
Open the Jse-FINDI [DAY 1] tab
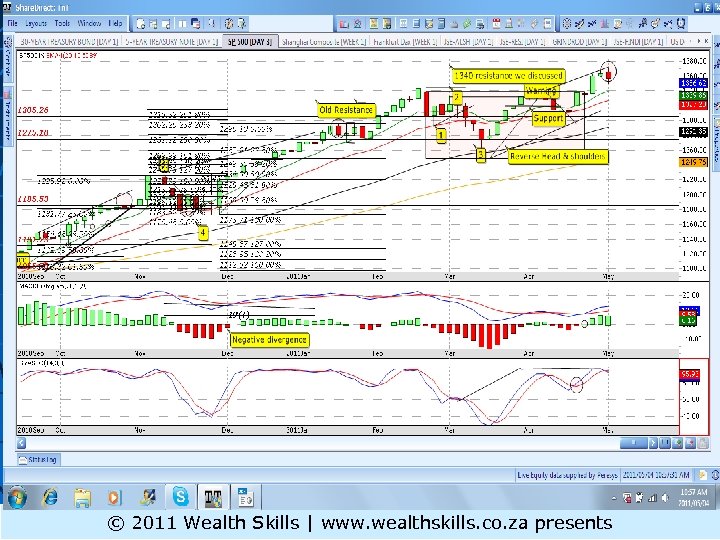click(638, 41)
